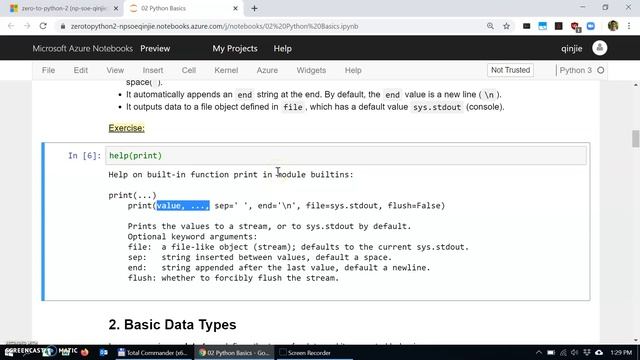
Task: Click the qinjie username
Action: click(x=571, y=48)
